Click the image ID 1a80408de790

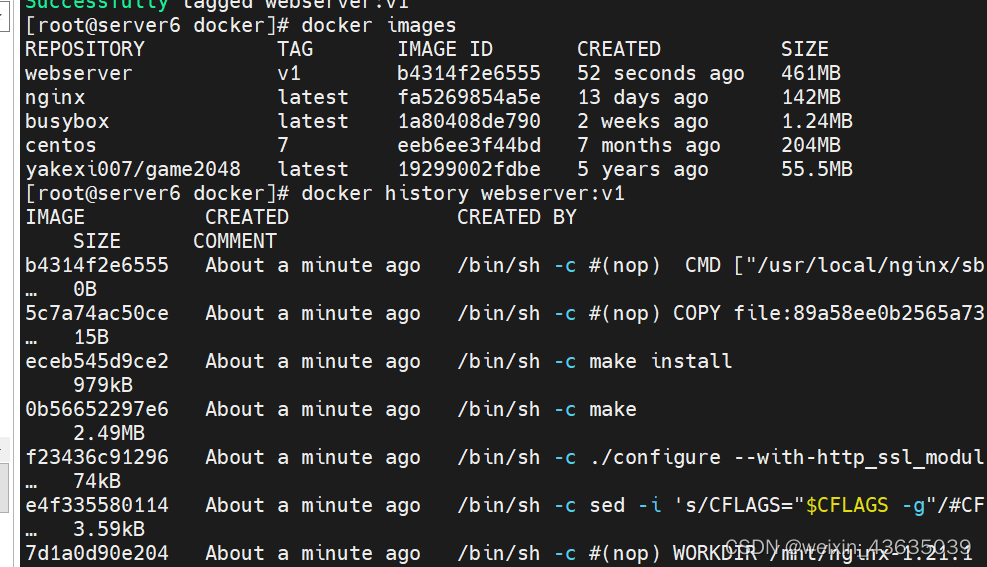pos(469,121)
